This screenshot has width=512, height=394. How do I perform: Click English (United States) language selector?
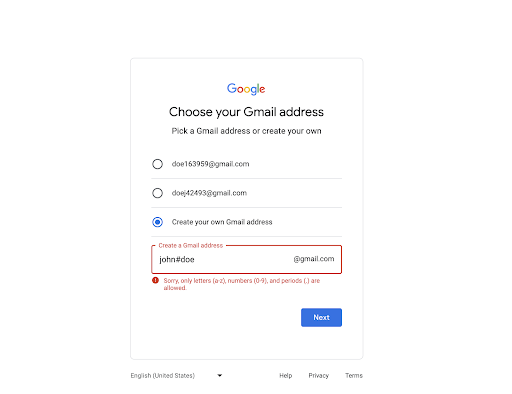(177, 375)
